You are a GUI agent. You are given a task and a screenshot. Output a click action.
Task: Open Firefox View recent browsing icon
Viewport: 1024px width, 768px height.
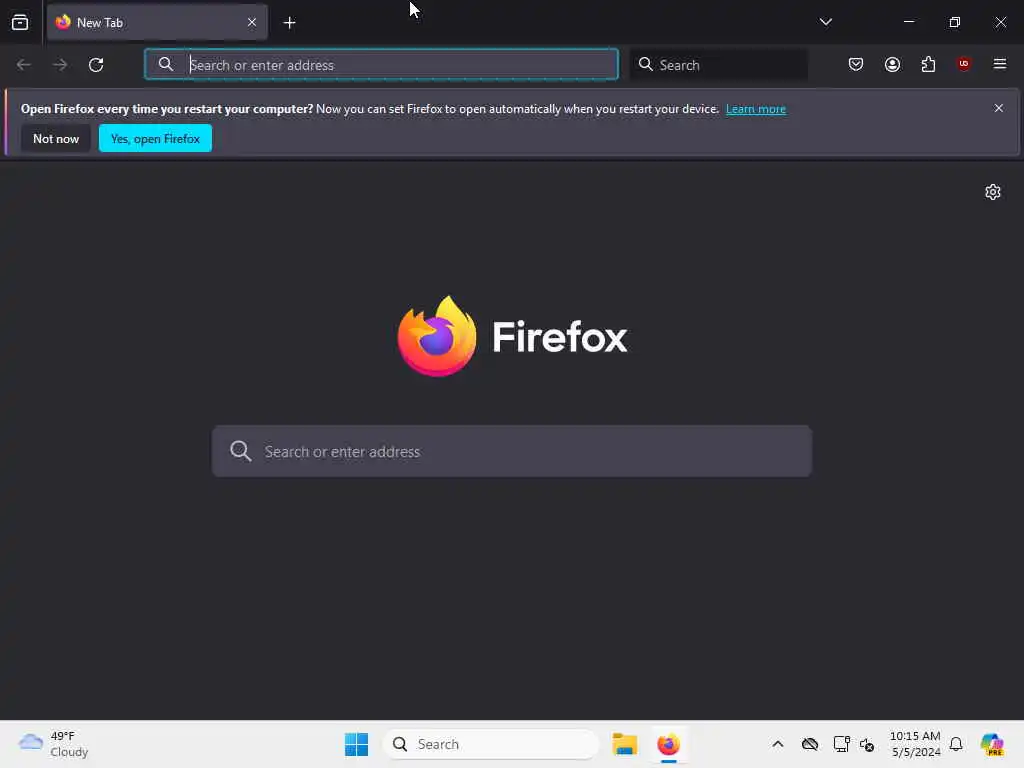click(20, 22)
